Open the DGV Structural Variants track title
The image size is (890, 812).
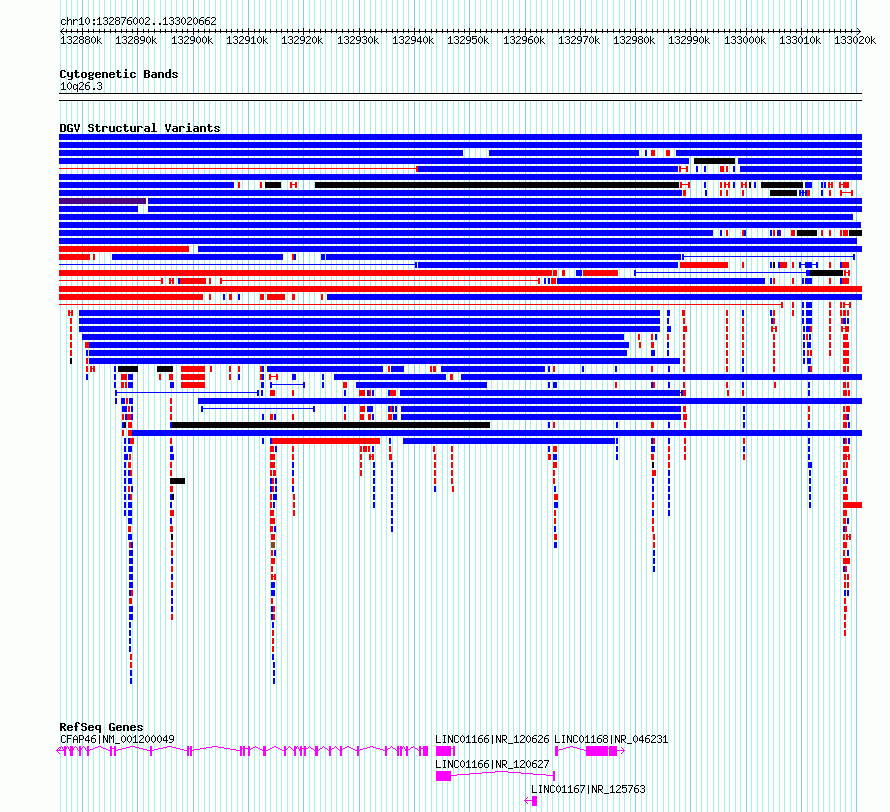point(140,128)
